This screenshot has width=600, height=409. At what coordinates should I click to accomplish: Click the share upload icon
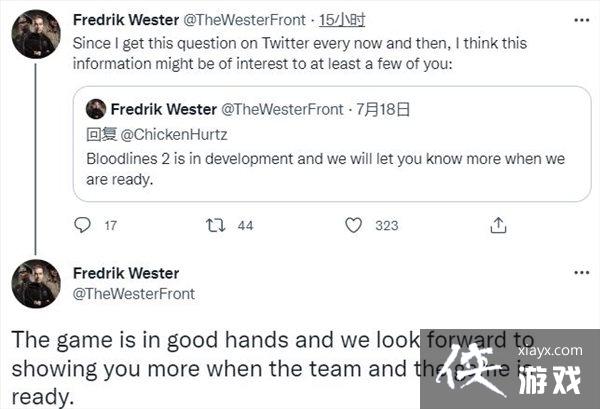coord(498,226)
